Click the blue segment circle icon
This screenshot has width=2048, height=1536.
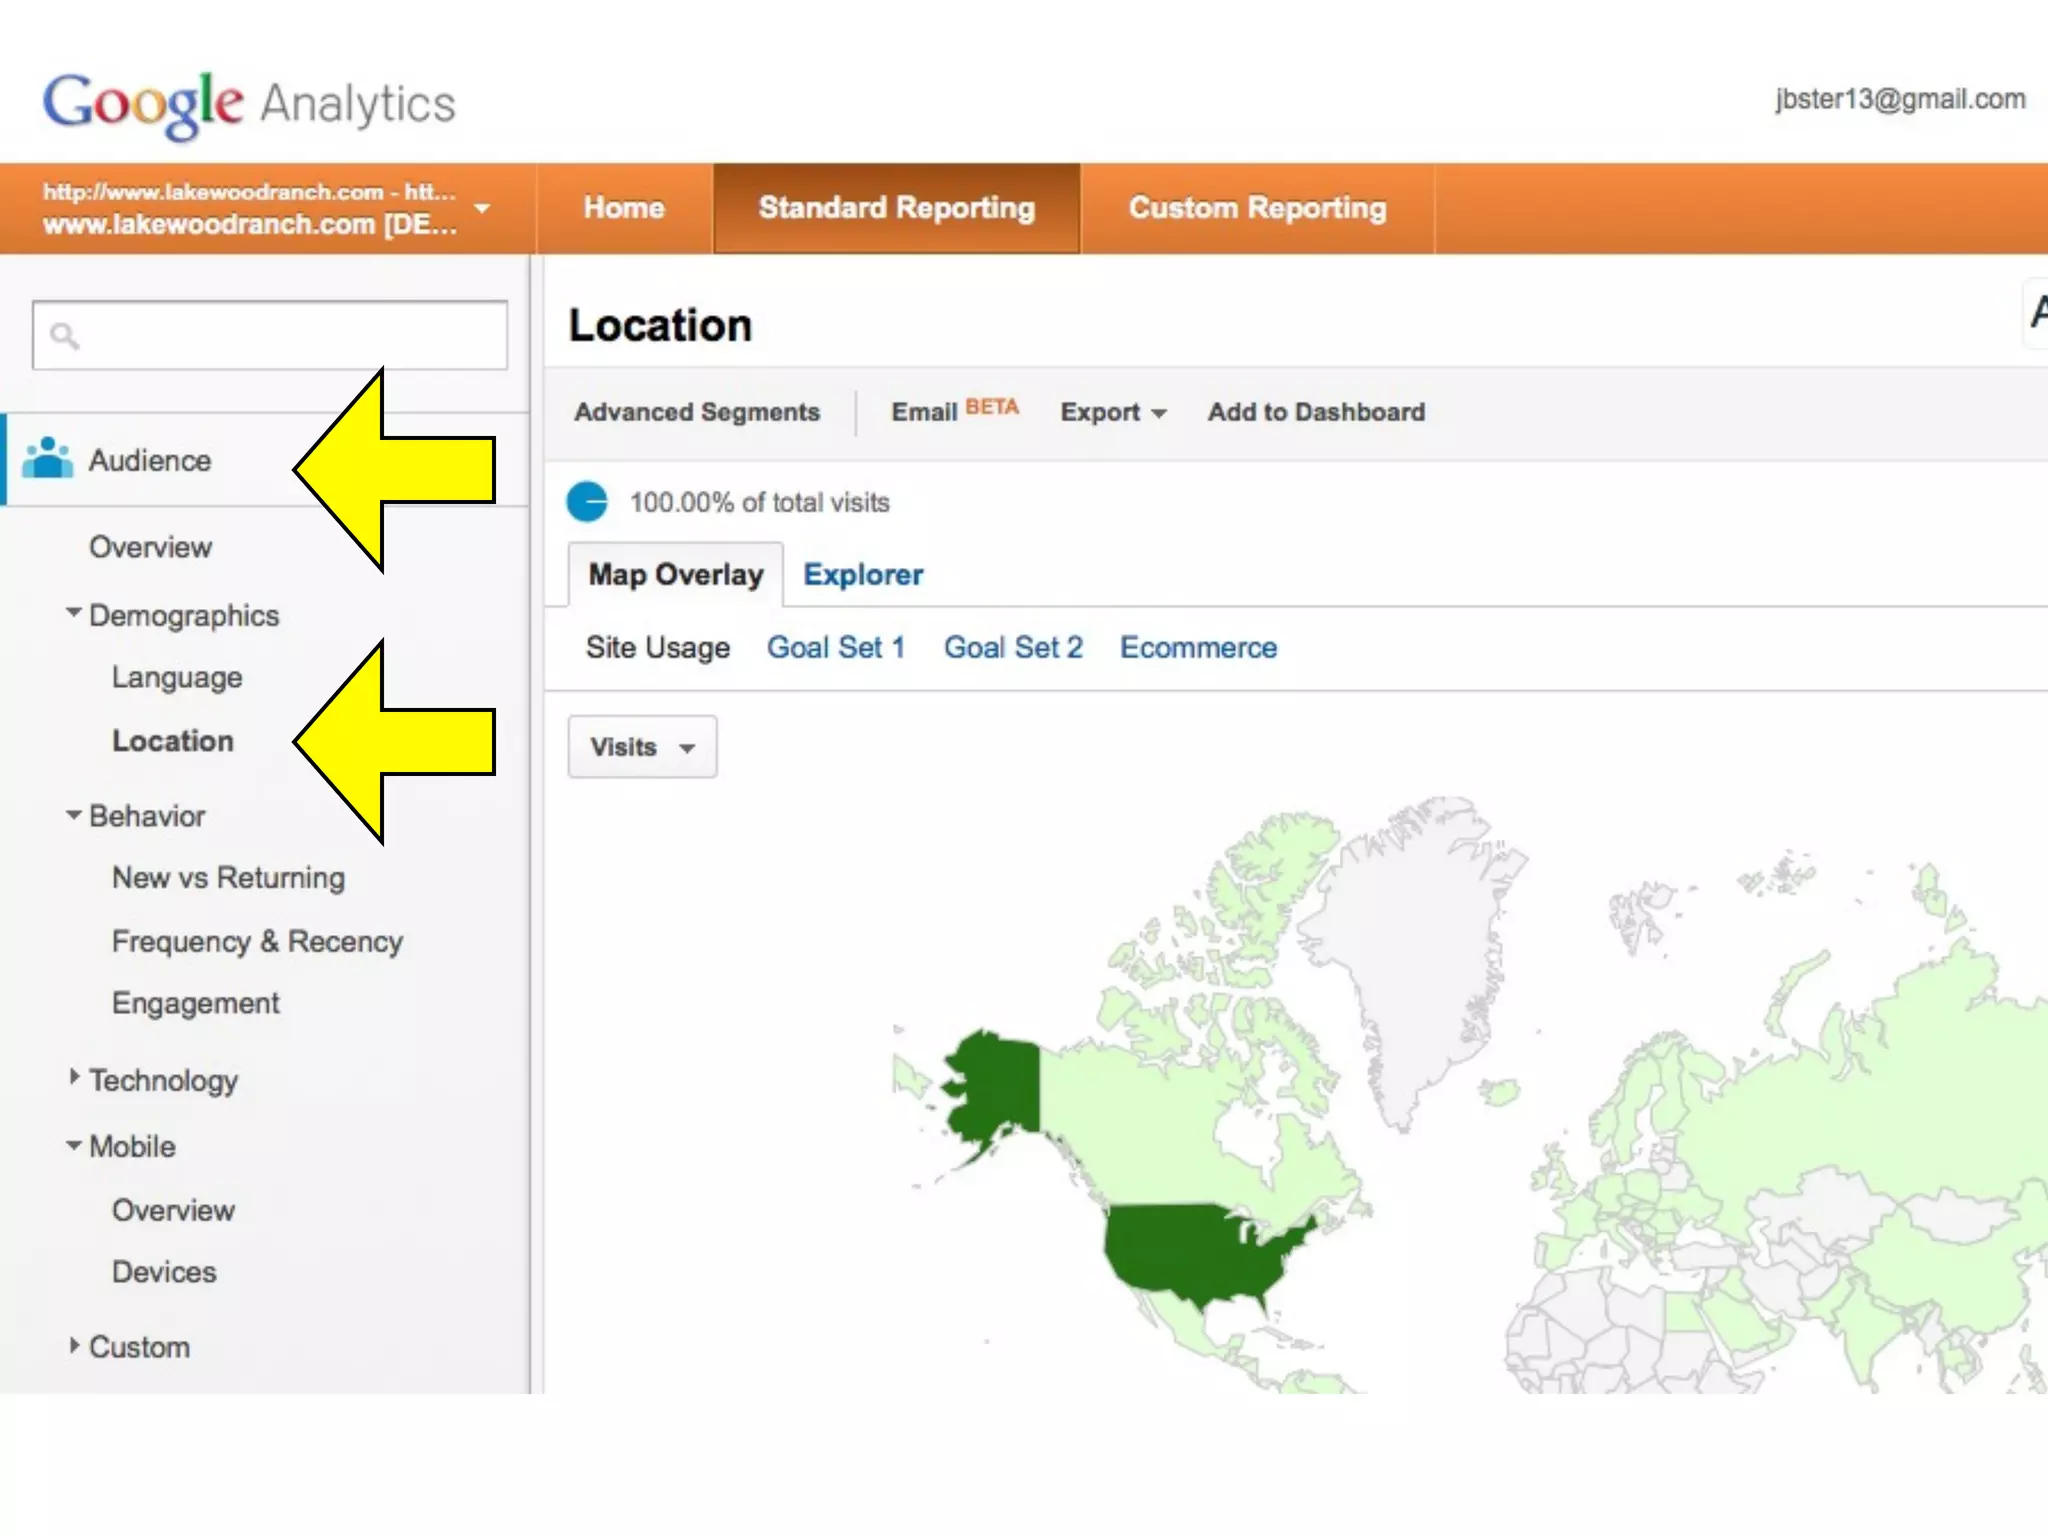pos(587,502)
